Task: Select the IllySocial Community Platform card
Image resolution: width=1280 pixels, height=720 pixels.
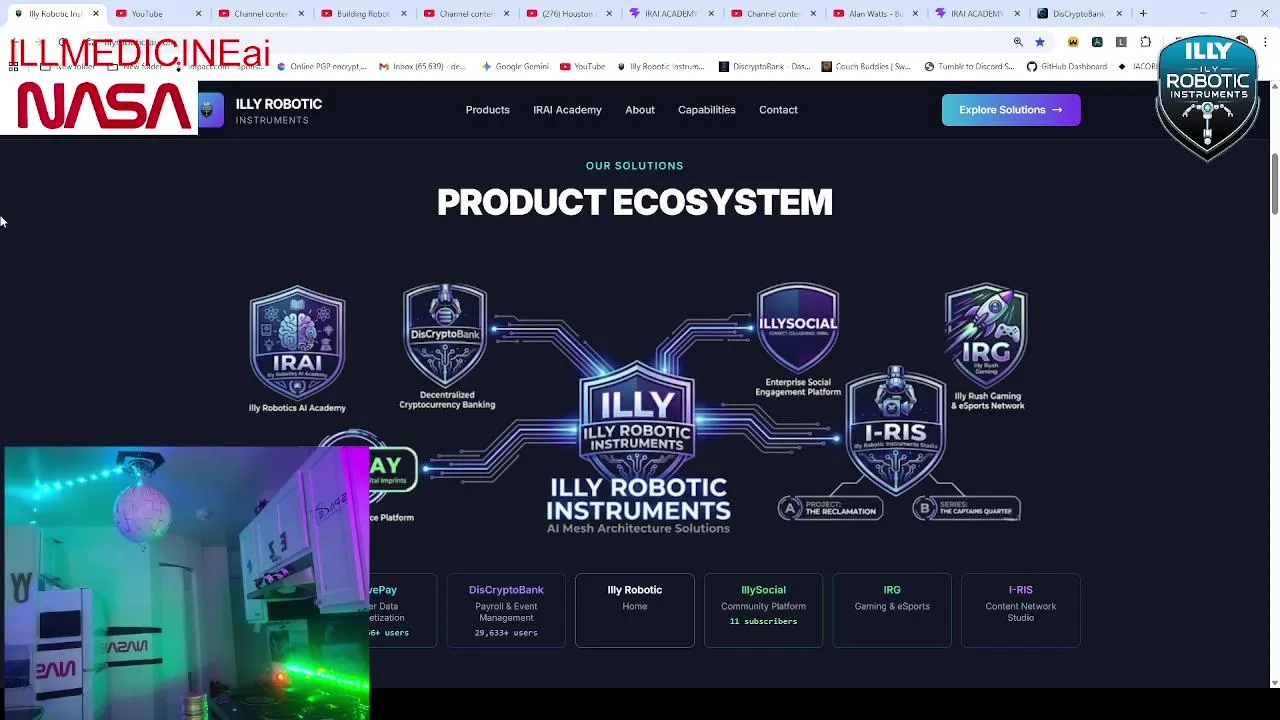Action: tap(763, 610)
